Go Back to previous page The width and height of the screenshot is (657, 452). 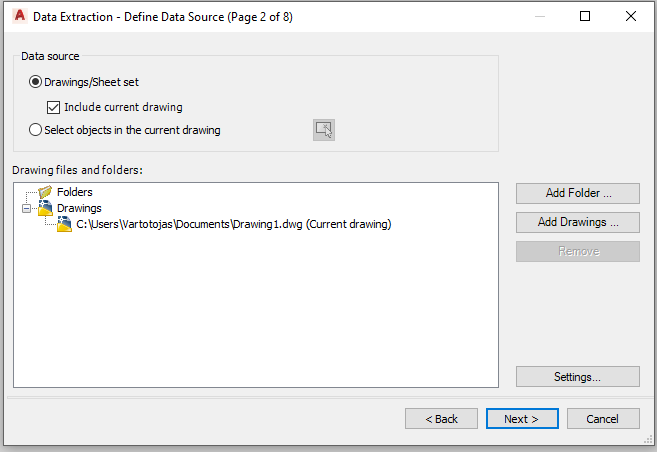441,418
